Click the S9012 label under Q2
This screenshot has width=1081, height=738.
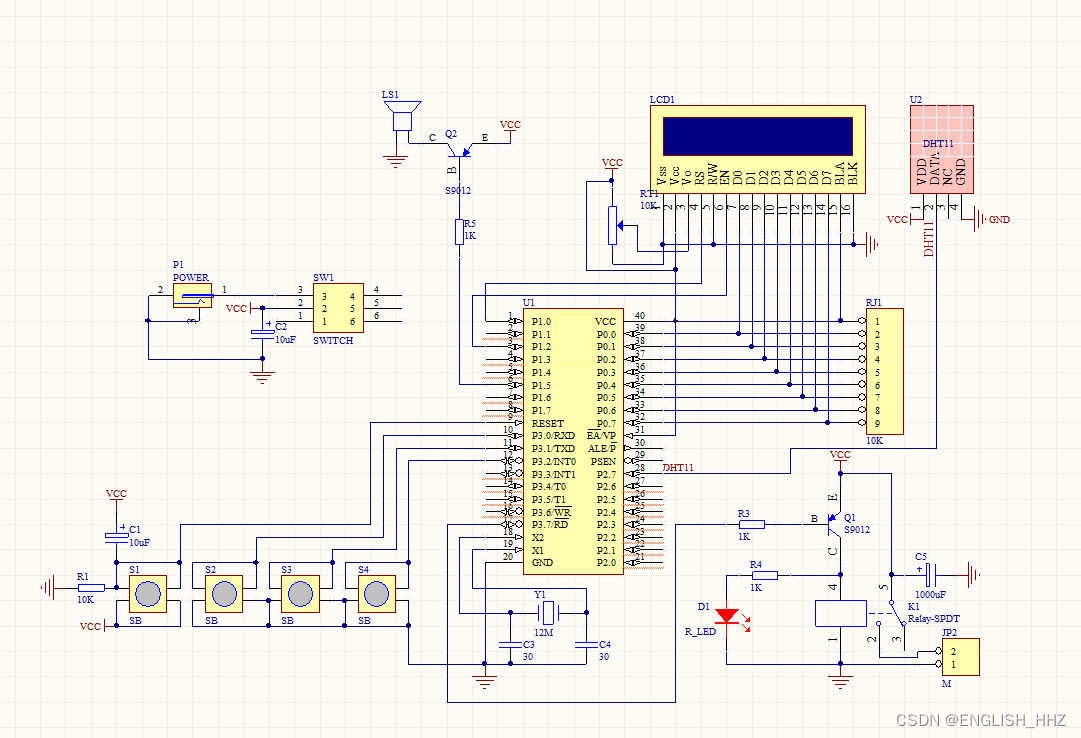[458, 190]
